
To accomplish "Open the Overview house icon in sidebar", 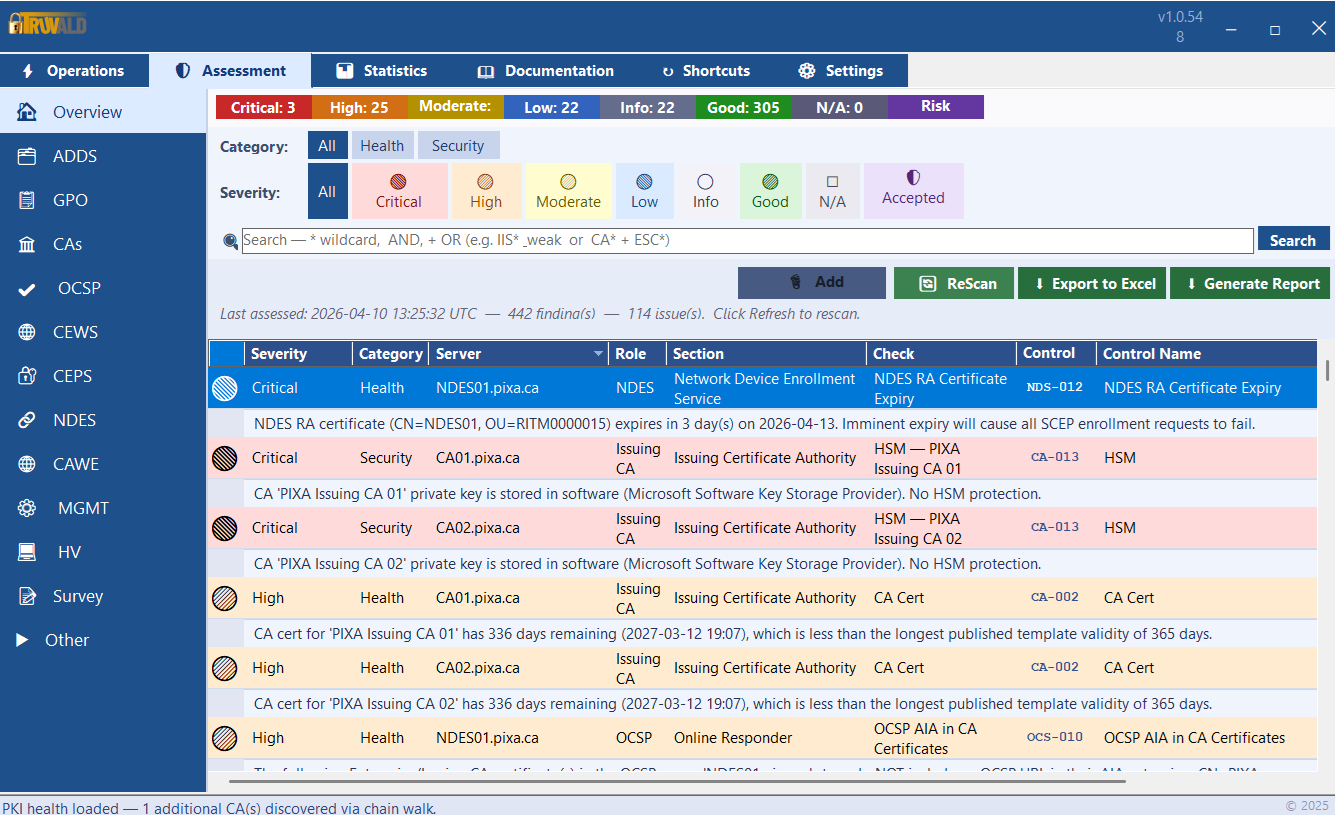I will point(27,112).
